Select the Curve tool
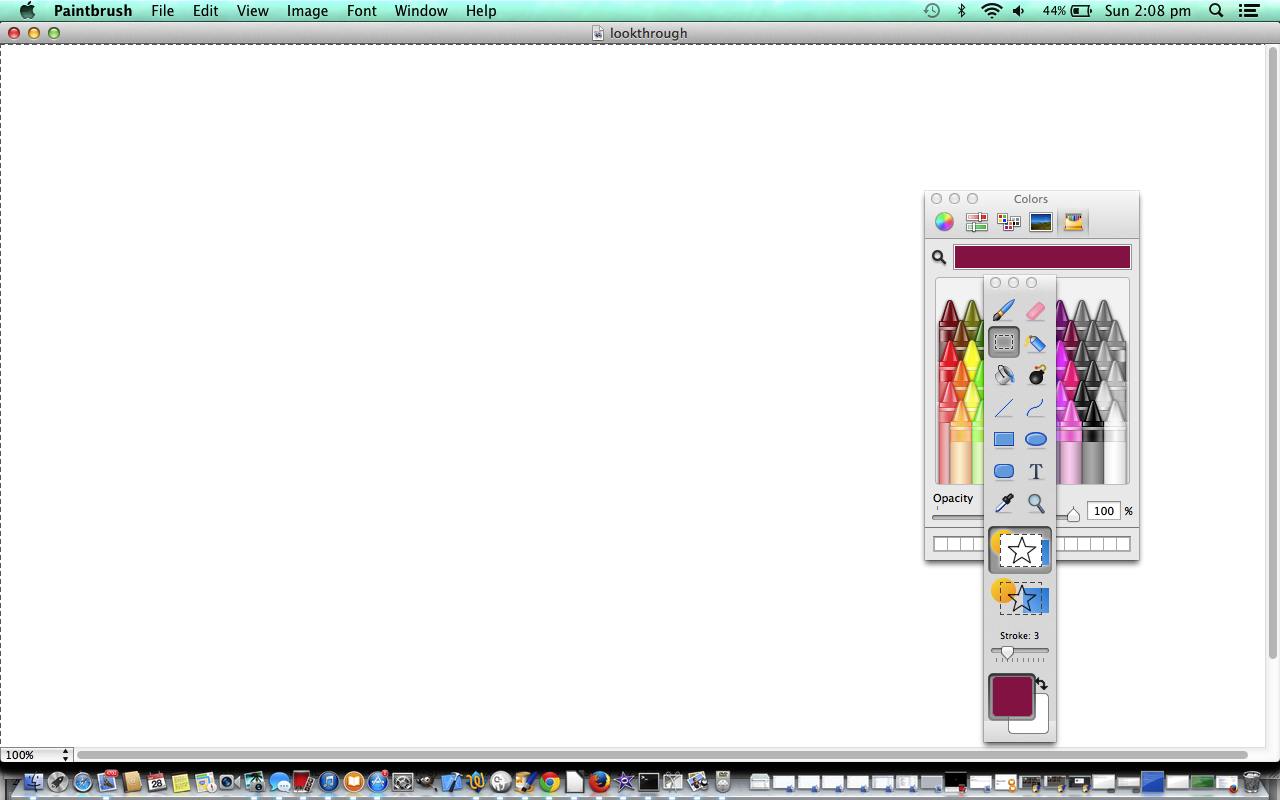Image resolution: width=1280 pixels, height=800 pixels. [x=1036, y=407]
